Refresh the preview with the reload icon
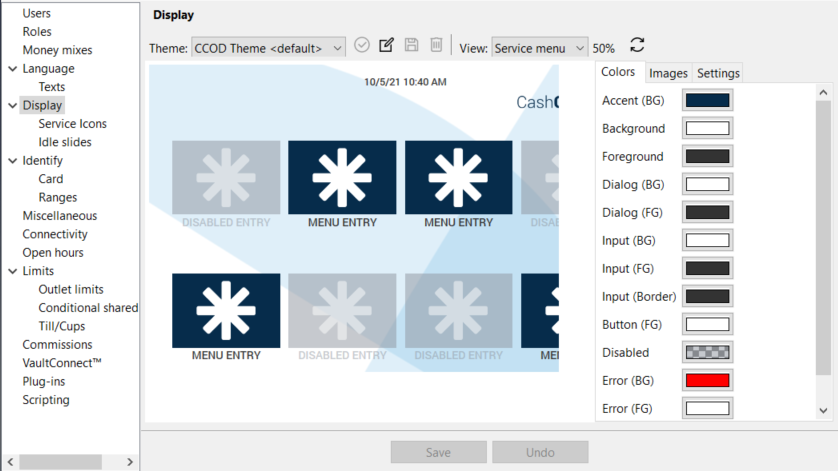The width and height of the screenshot is (838, 471). [637, 45]
